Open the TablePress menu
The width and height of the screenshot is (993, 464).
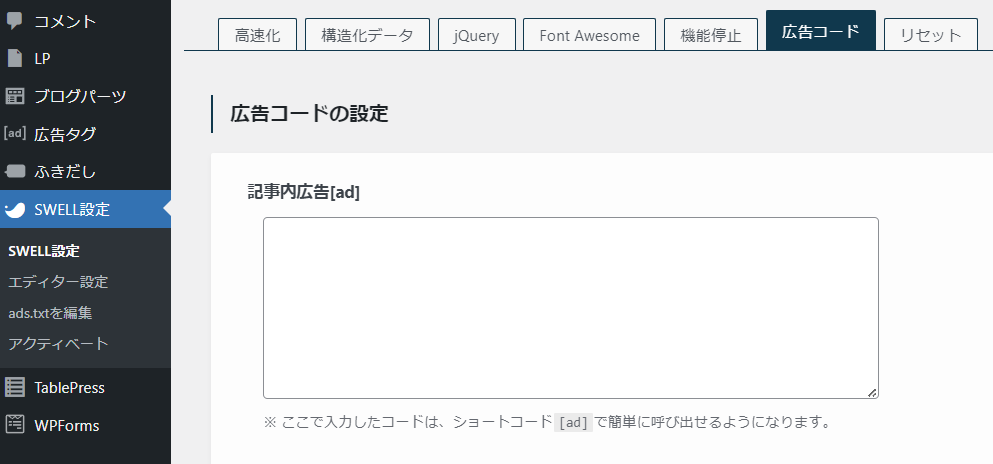point(85,387)
